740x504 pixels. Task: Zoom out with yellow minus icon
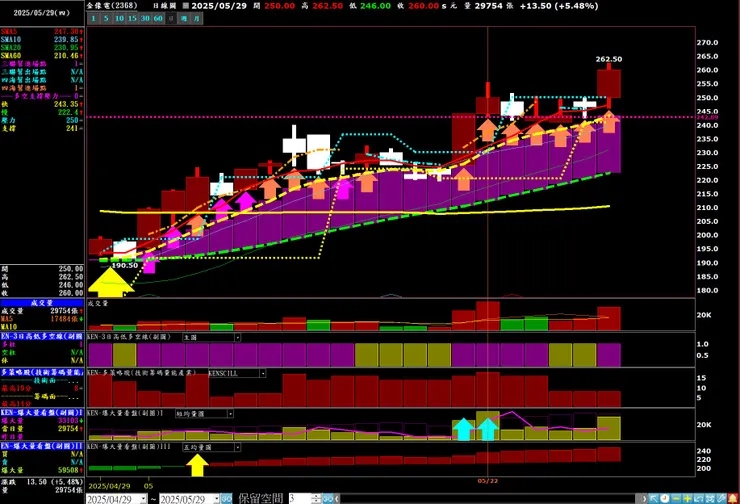(676, 498)
